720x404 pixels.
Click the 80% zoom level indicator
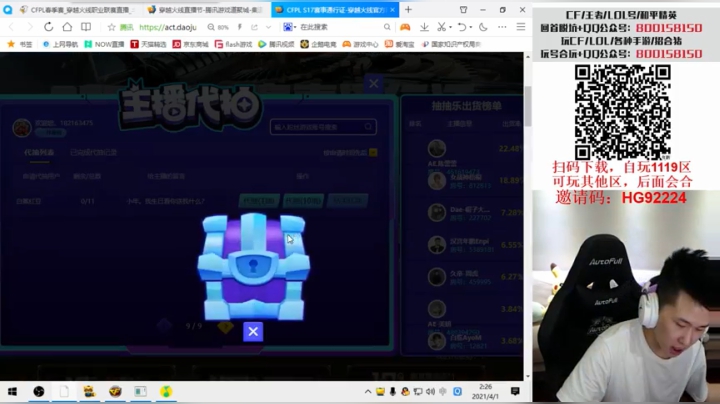[x=218, y=28]
